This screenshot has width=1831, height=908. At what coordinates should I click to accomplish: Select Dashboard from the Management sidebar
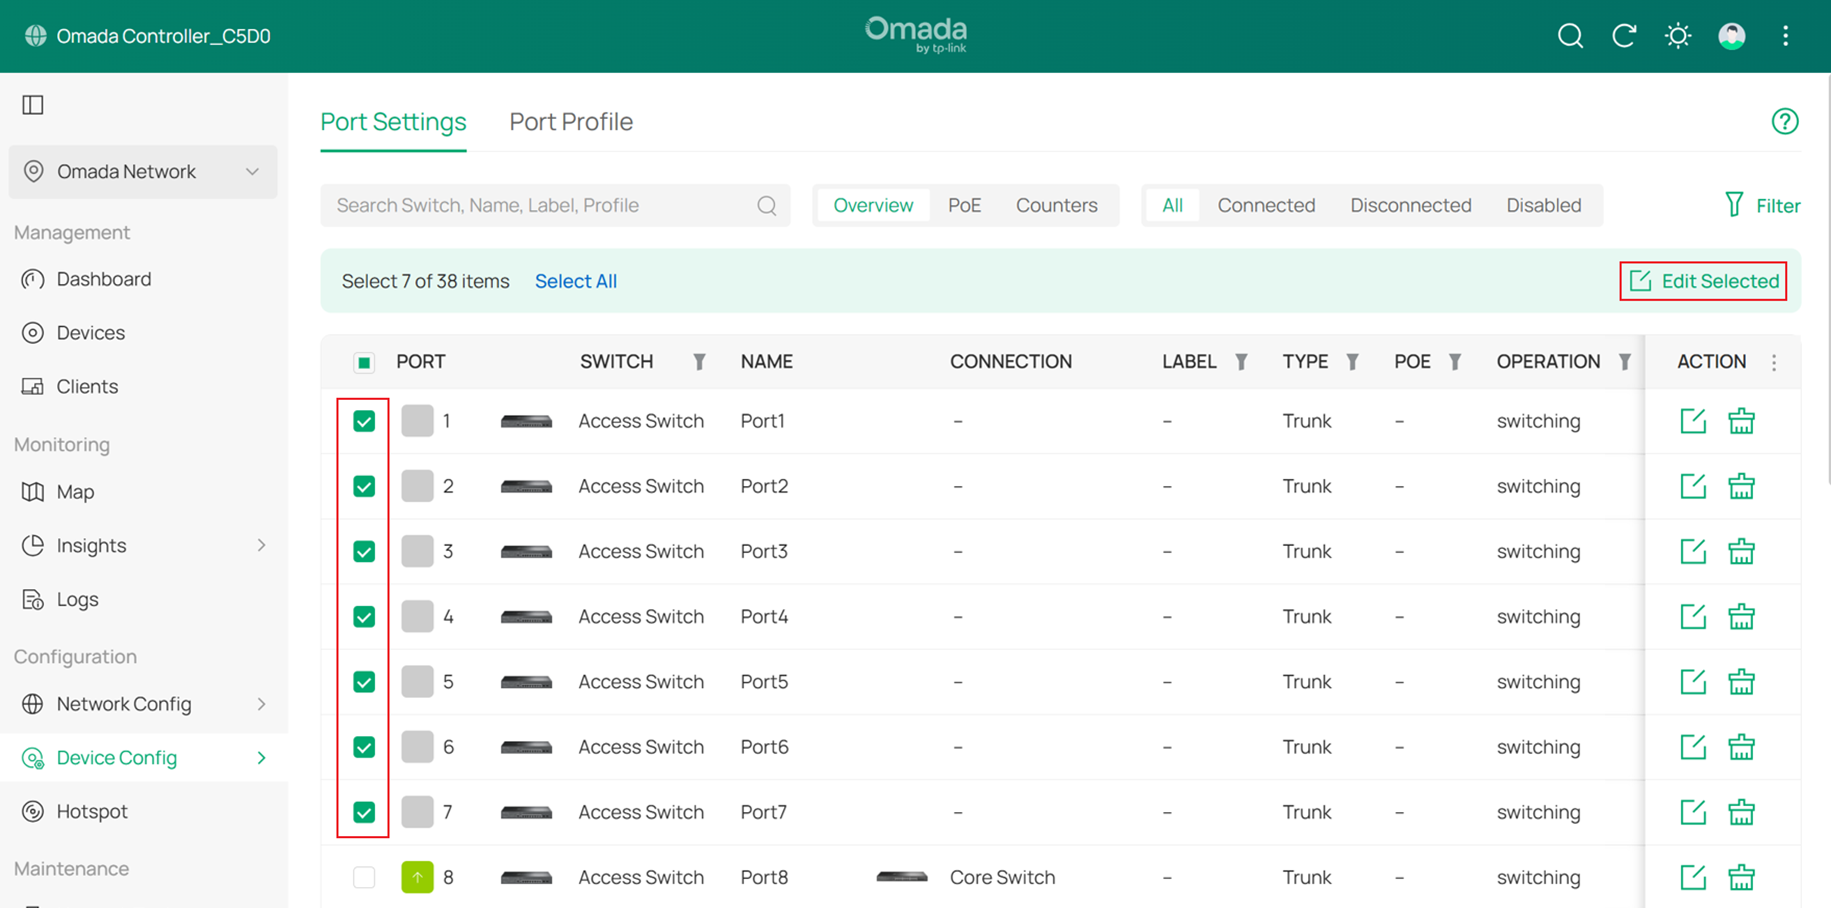coord(104,279)
